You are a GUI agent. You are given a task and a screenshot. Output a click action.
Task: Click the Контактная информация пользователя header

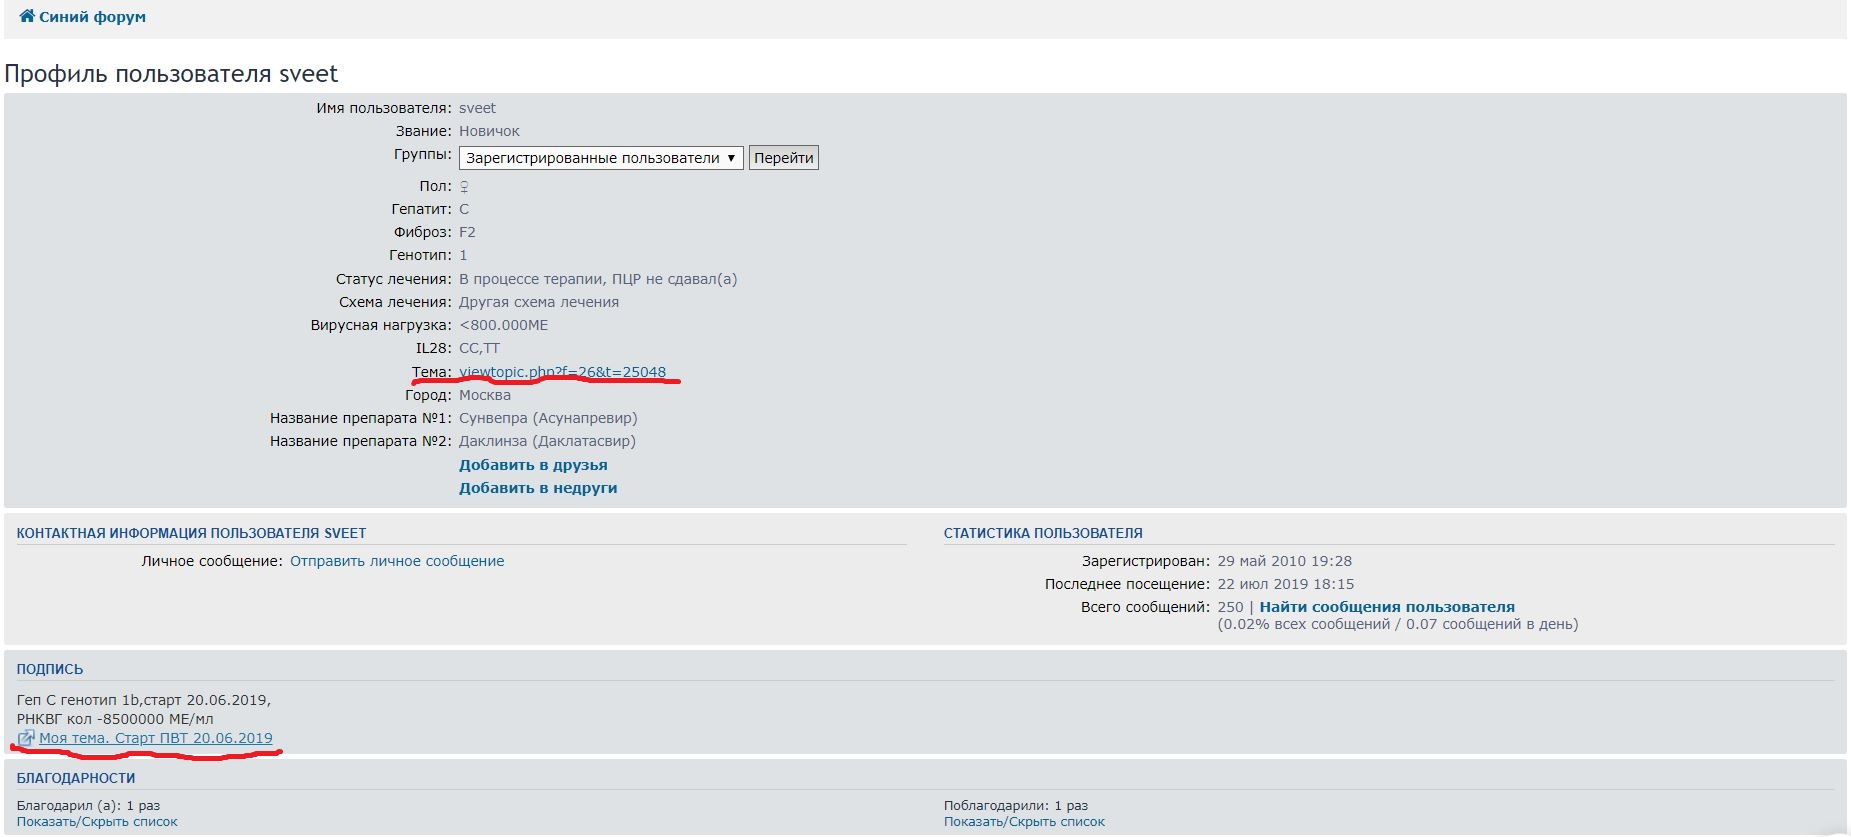tap(191, 533)
